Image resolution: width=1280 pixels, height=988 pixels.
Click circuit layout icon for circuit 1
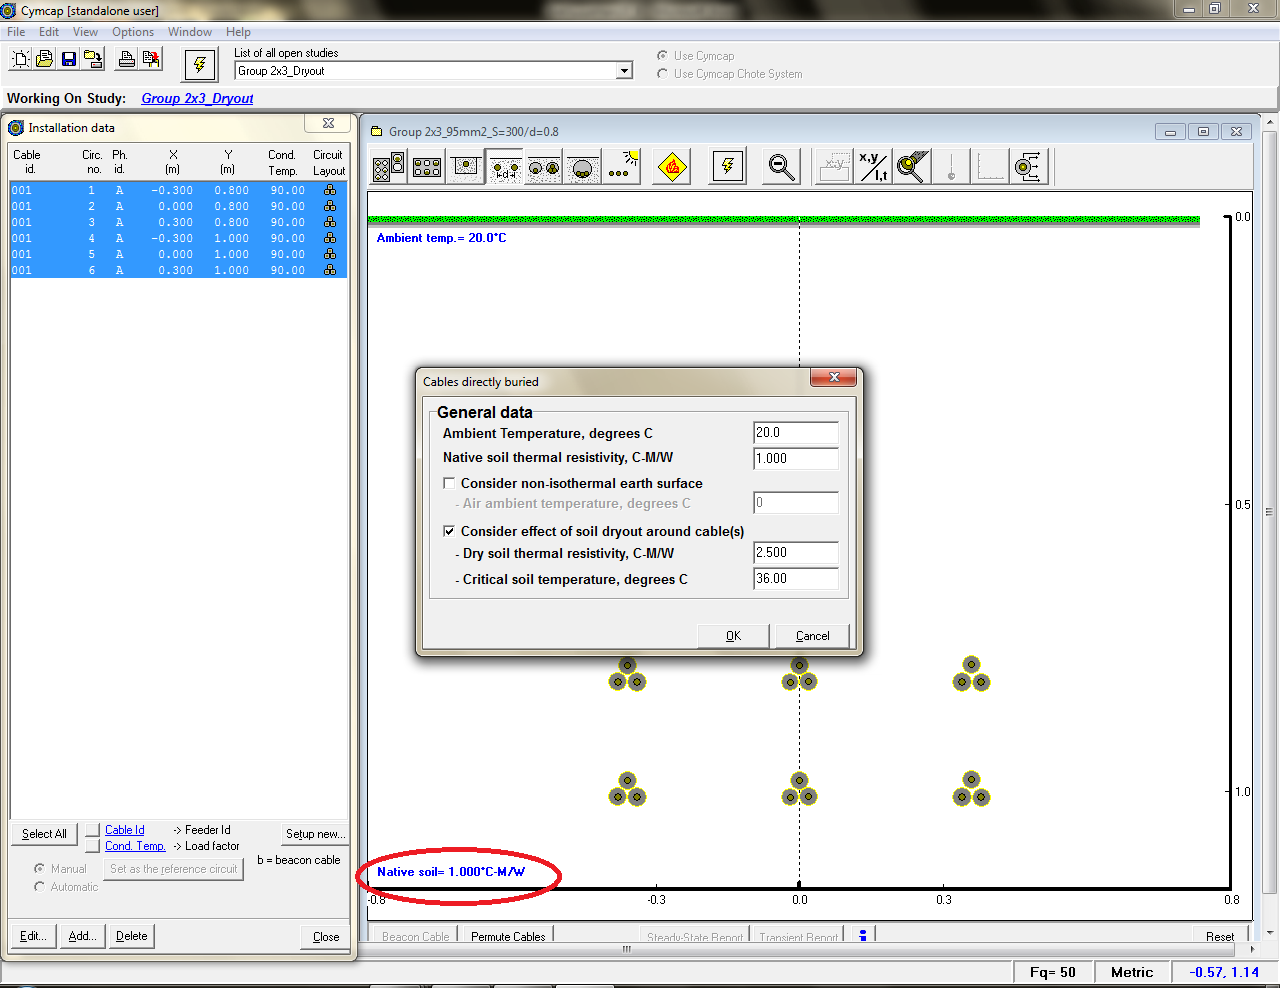pyautogui.click(x=330, y=190)
